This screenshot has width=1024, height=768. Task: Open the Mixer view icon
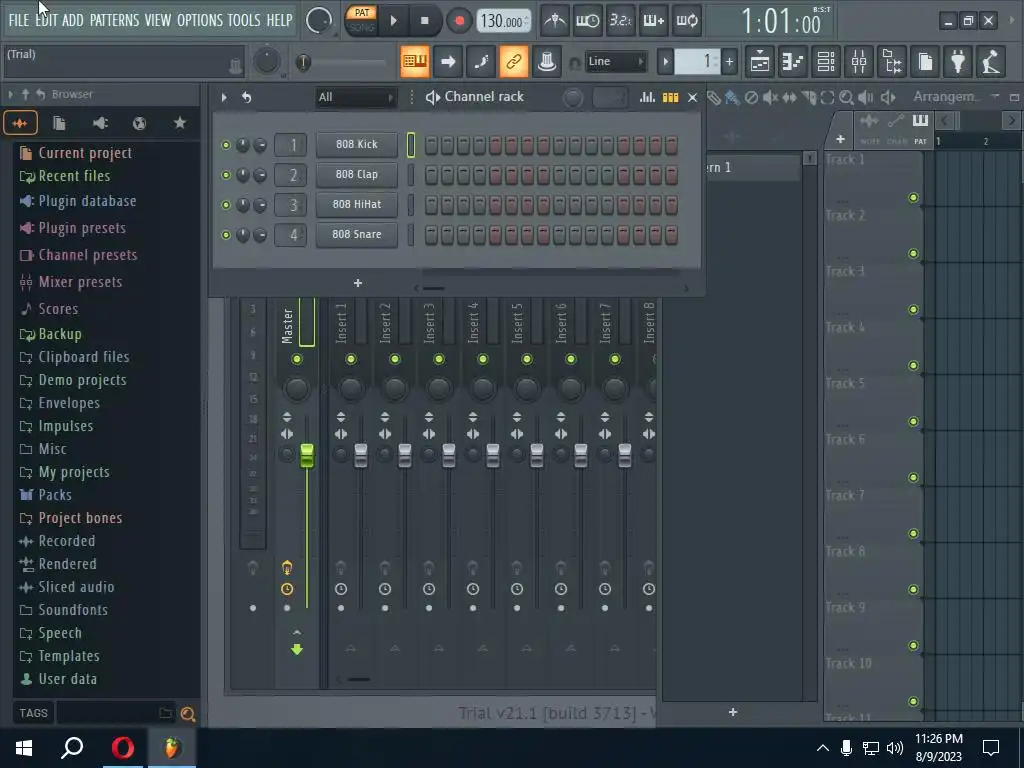point(859,62)
